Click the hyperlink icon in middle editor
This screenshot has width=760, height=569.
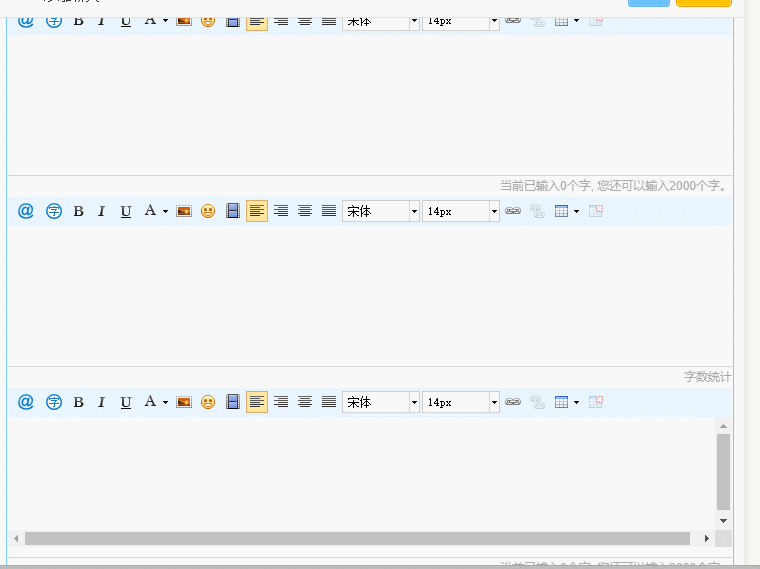coord(513,211)
